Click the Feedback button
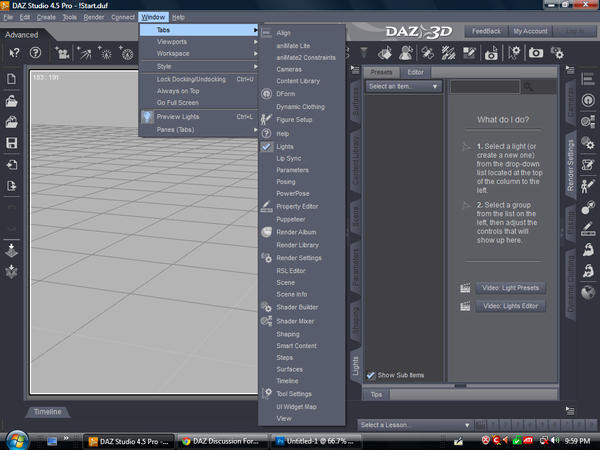 (486, 31)
